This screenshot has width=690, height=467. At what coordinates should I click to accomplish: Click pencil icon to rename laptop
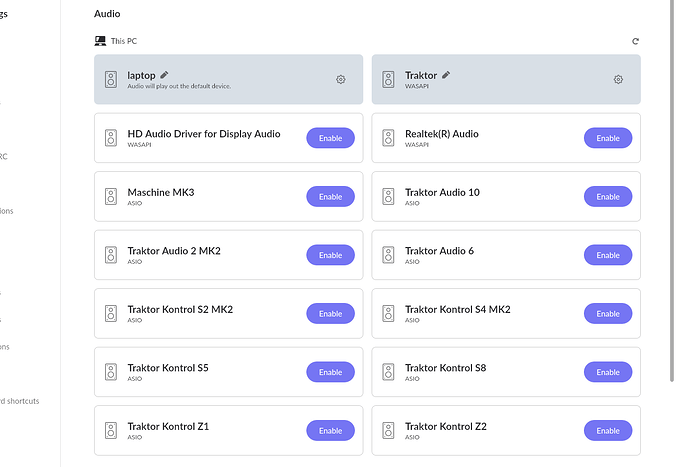click(x=165, y=75)
